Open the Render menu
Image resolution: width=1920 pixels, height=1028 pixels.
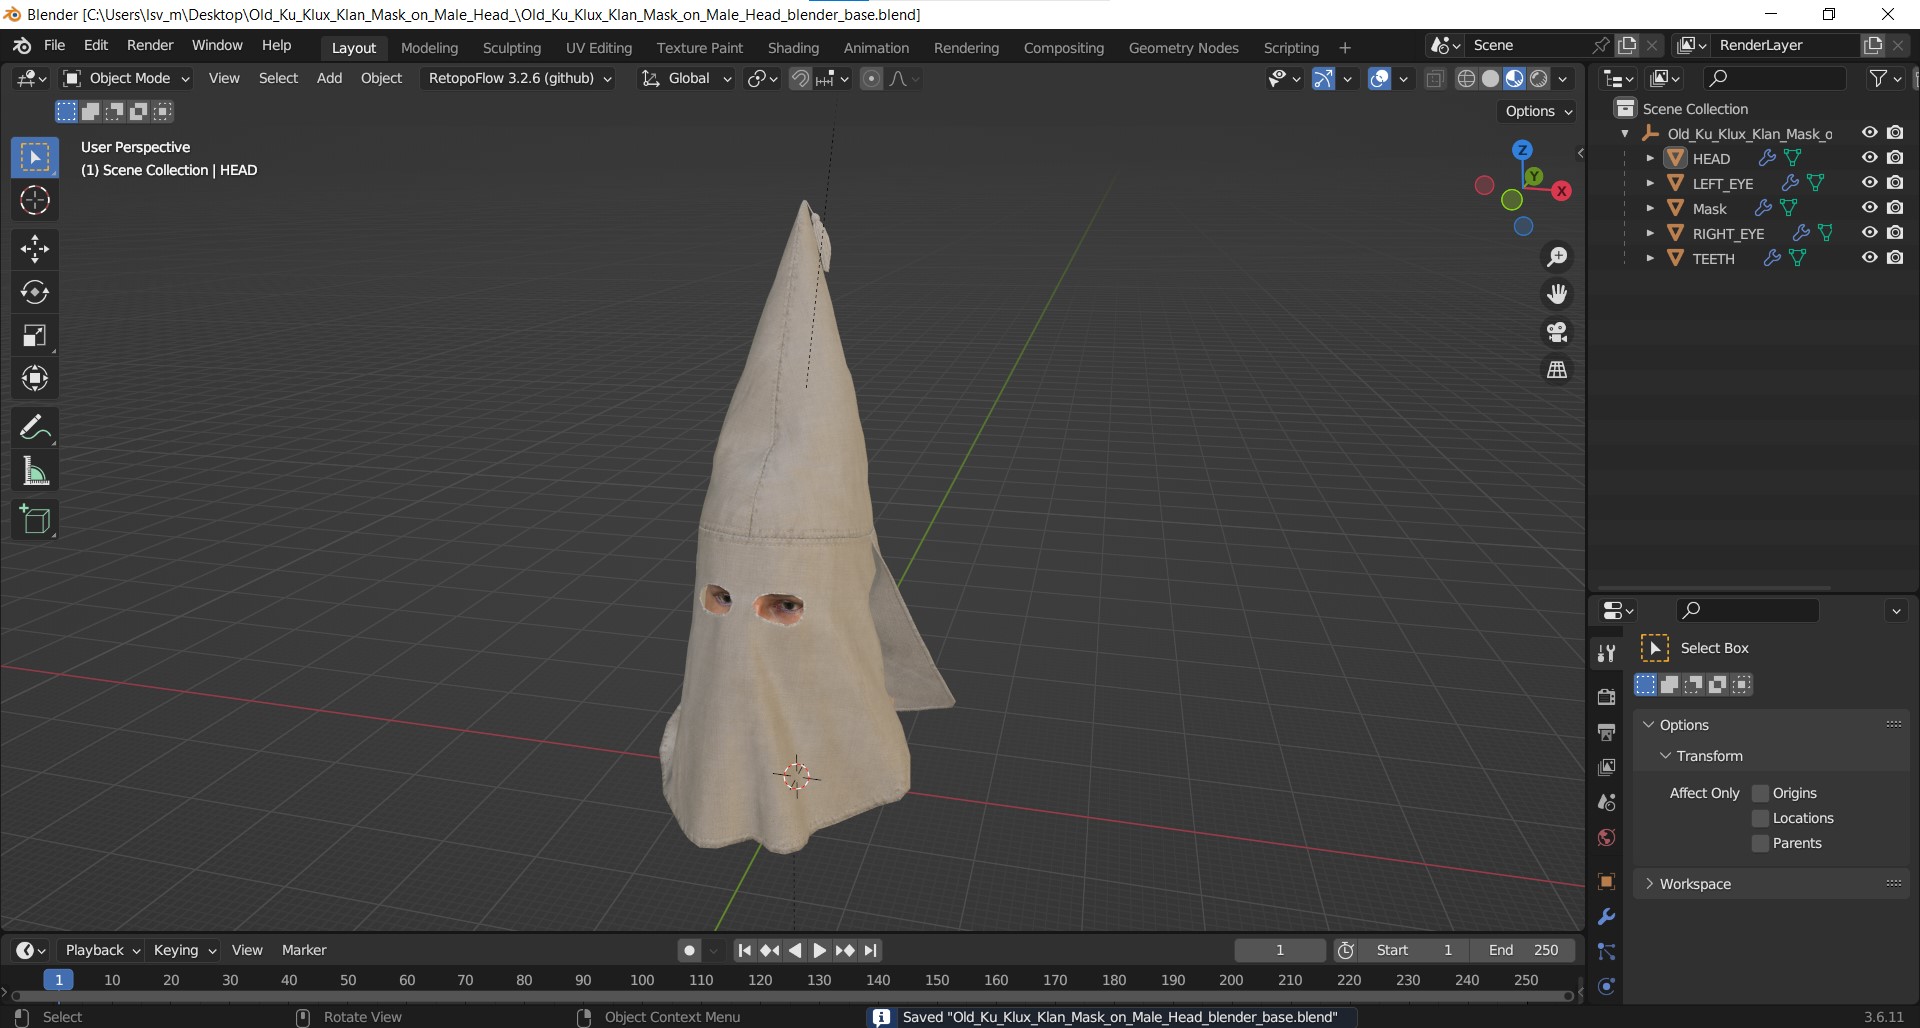point(150,46)
